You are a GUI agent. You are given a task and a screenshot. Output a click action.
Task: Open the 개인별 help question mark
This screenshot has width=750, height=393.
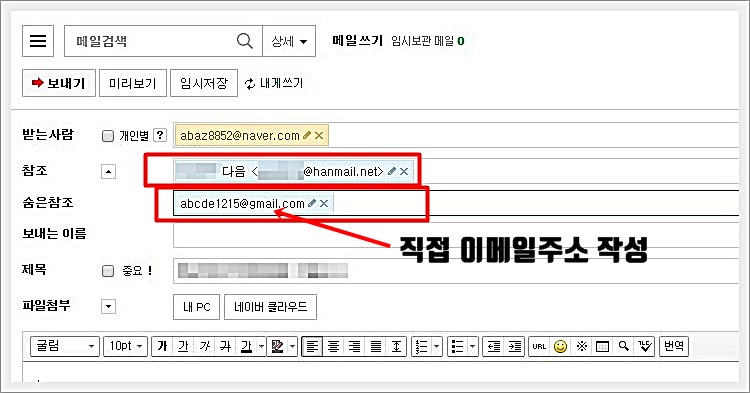tap(160, 135)
